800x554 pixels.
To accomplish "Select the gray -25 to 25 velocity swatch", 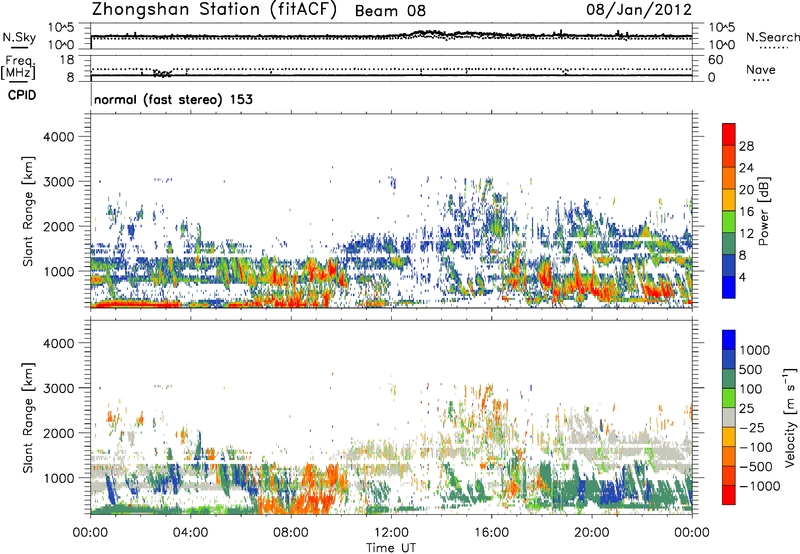I will click(729, 418).
